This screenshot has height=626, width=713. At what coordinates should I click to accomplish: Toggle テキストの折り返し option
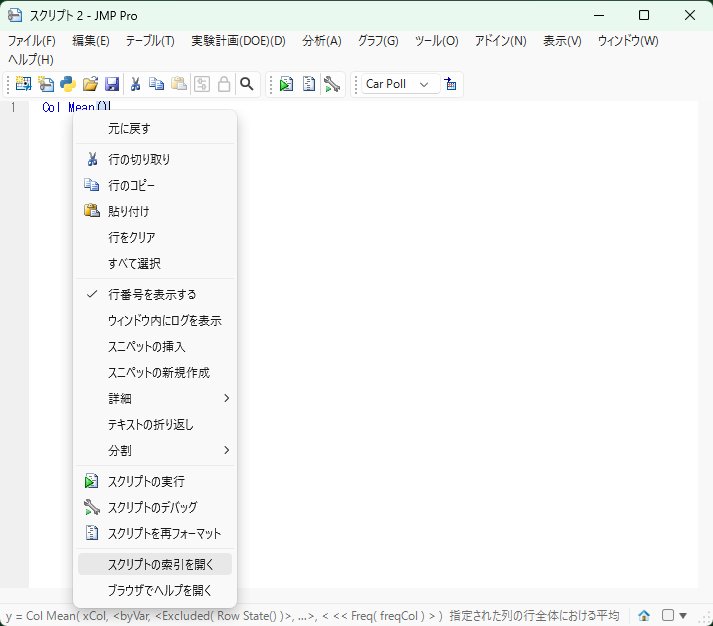(x=155, y=425)
